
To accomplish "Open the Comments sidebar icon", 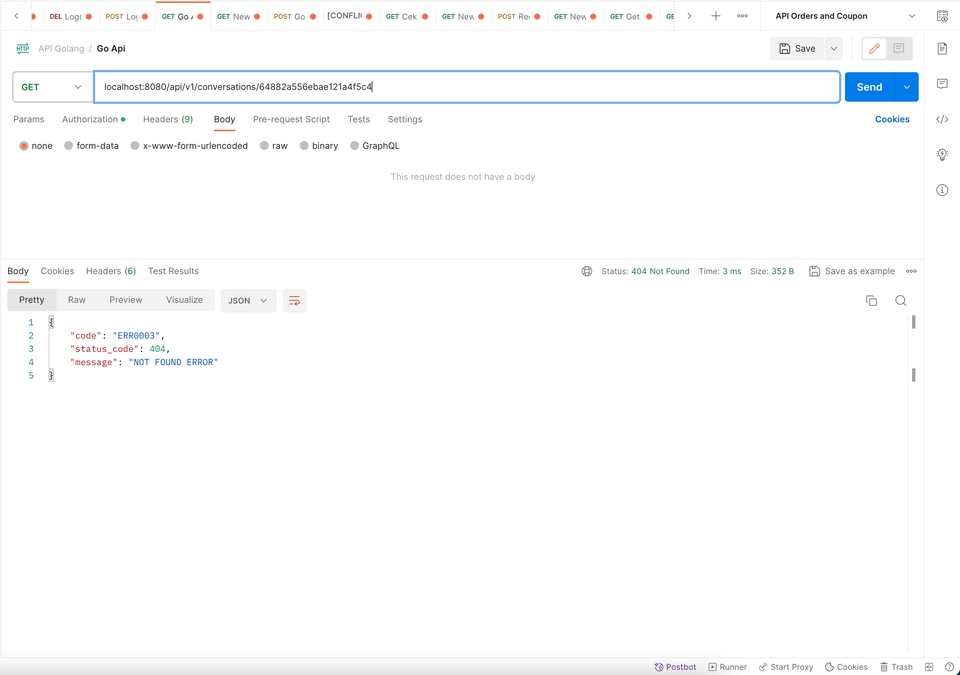I will [942, 83].
